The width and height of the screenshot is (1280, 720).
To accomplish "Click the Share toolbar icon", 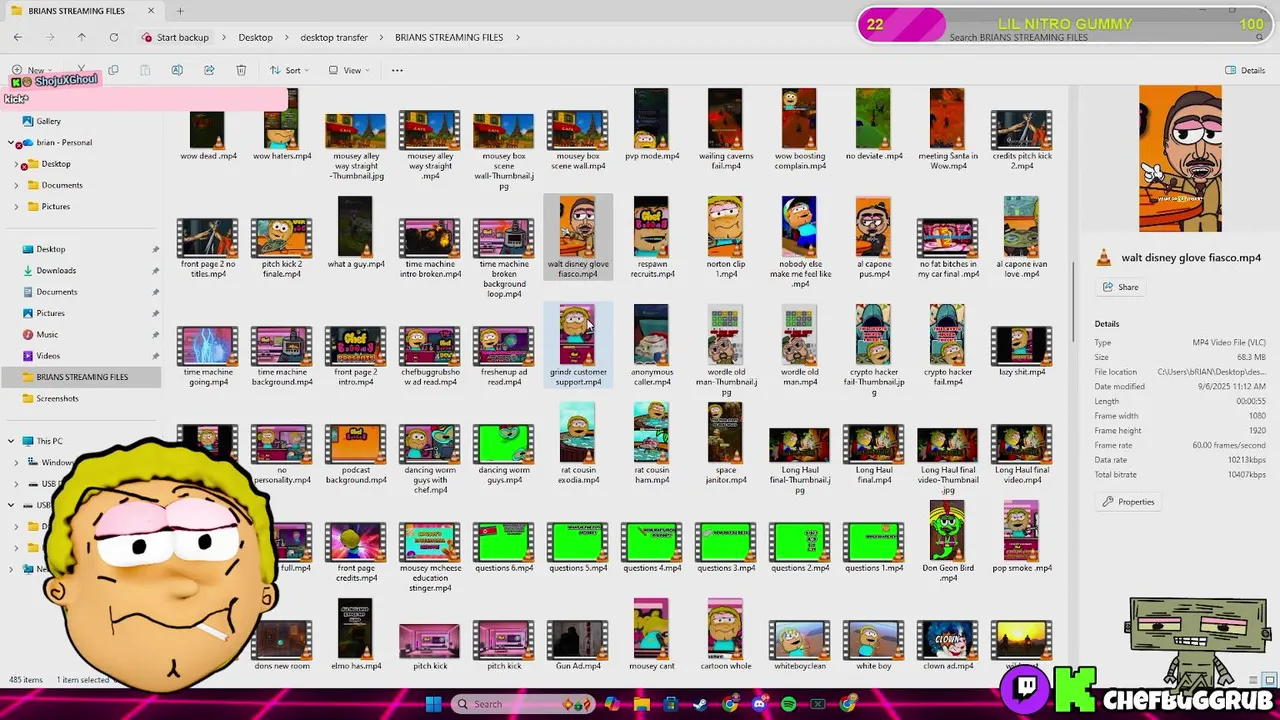I will 209,70.
